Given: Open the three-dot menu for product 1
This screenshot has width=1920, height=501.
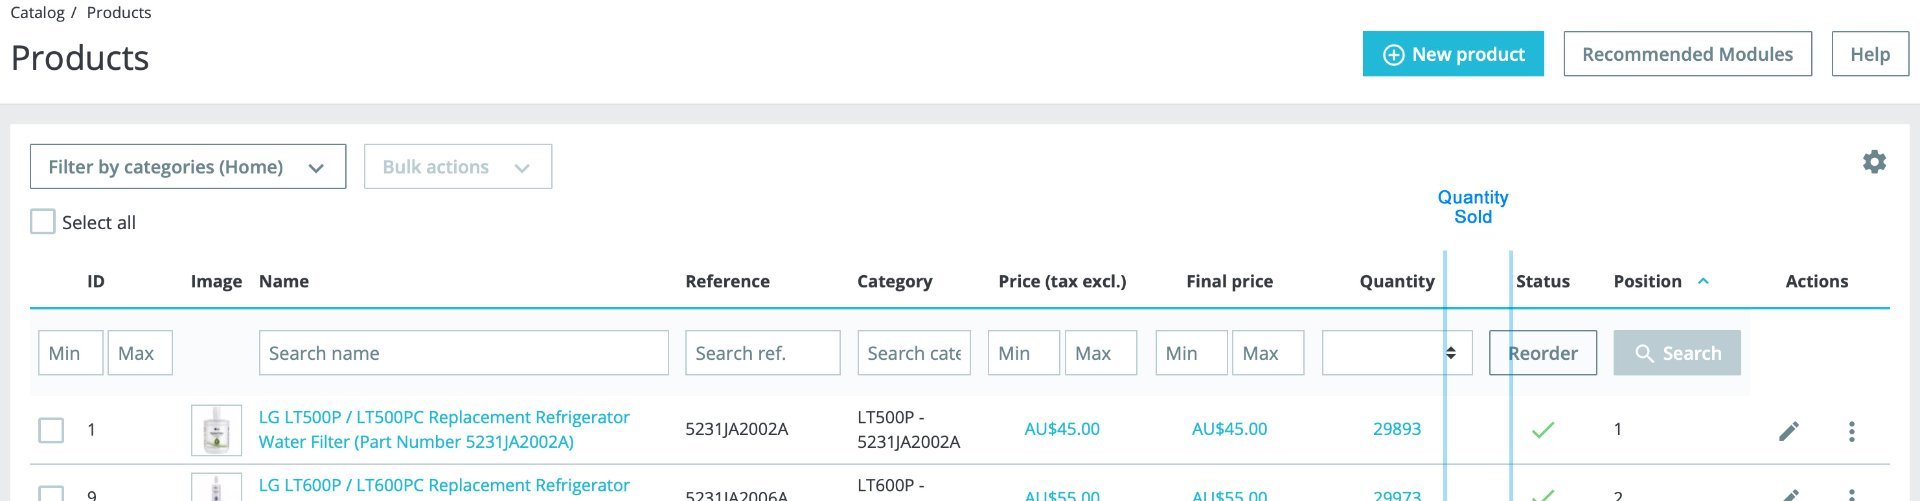Looking at the screenshot, I should pyautogui.click(x=1851, y=431).
